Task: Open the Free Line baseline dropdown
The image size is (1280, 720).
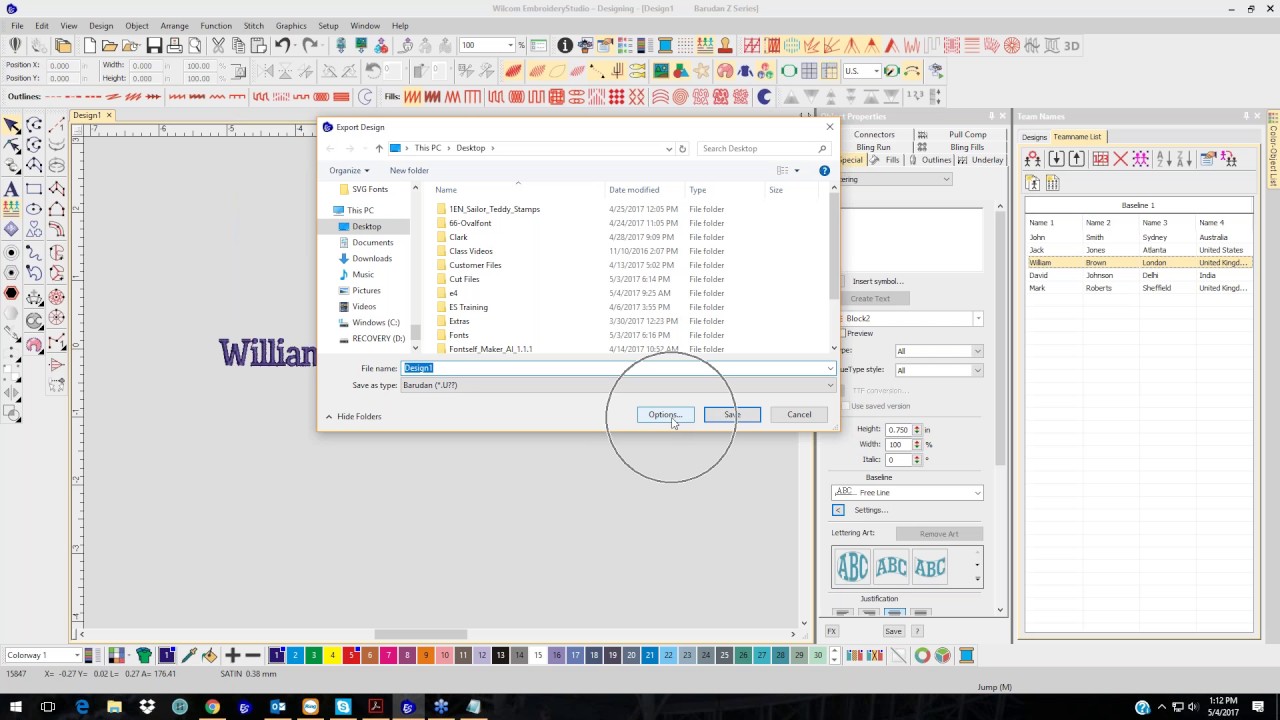Action: pyautogui.click(x=977, y=492)
